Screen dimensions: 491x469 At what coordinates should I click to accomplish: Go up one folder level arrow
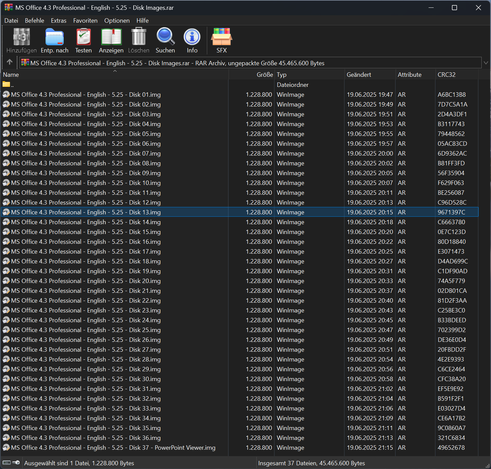9,62
